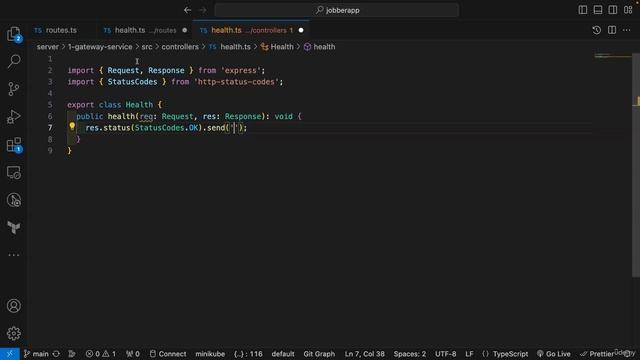Click the 'express' string on line 2

241,71
